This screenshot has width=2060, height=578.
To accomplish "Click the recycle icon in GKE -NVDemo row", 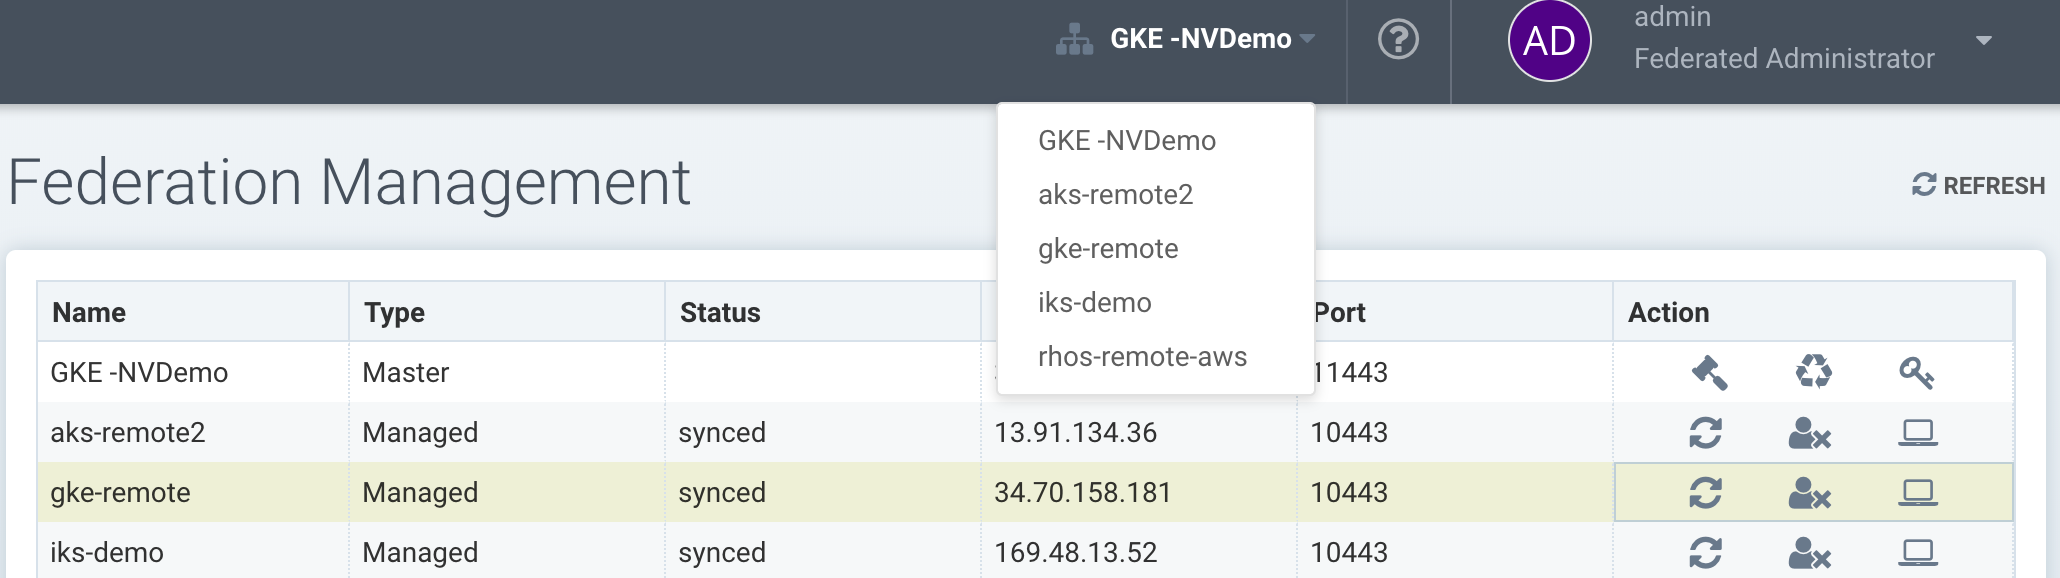I will [1813, 372].
